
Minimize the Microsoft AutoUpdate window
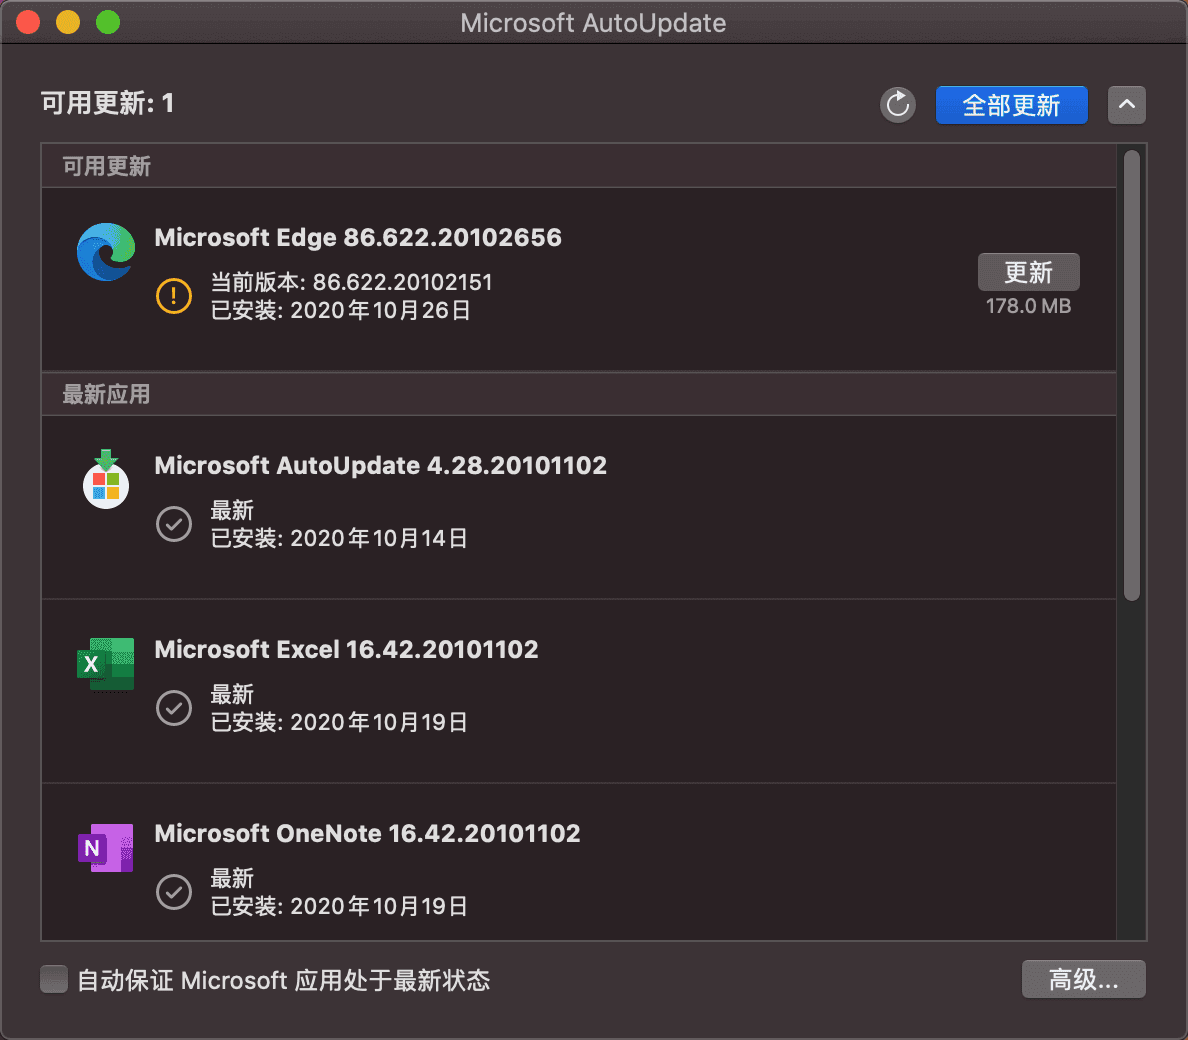click(67, 21)
